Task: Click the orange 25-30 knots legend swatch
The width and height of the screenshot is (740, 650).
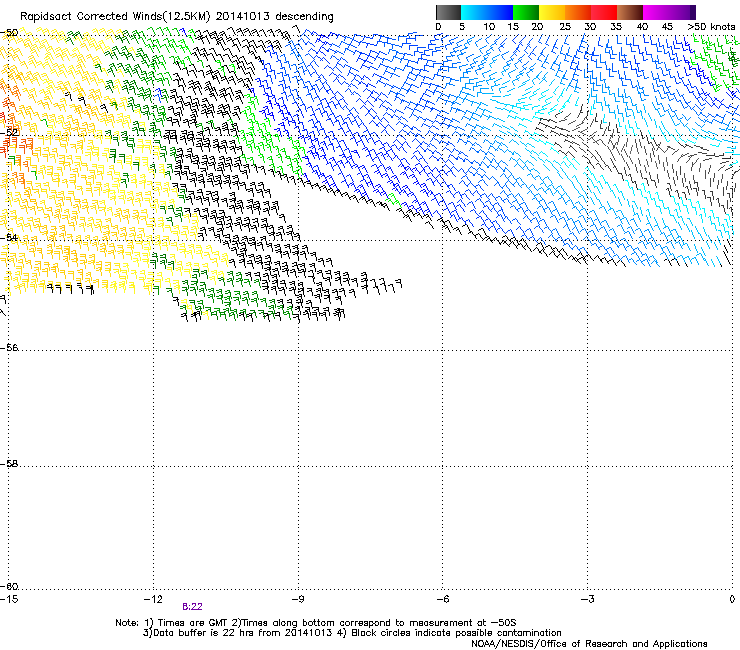Action: point(578,12)
